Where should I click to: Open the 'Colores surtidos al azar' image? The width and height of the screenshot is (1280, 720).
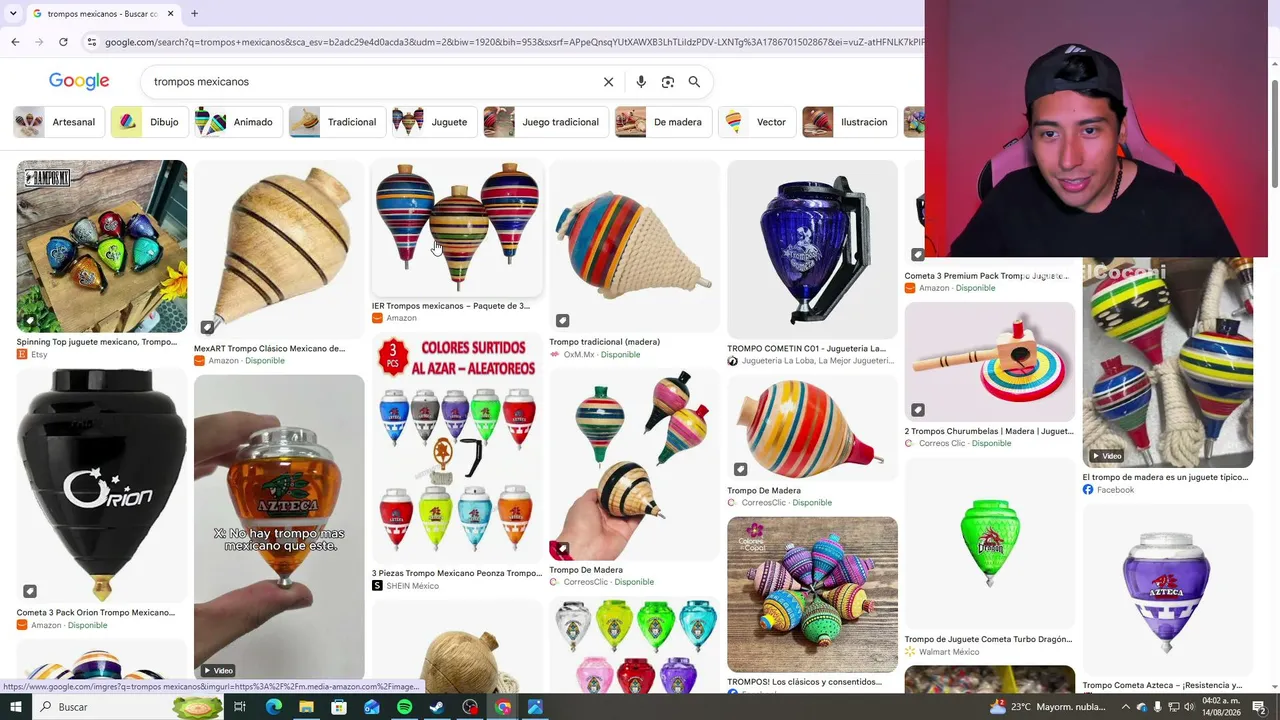[x=457, y=449]
